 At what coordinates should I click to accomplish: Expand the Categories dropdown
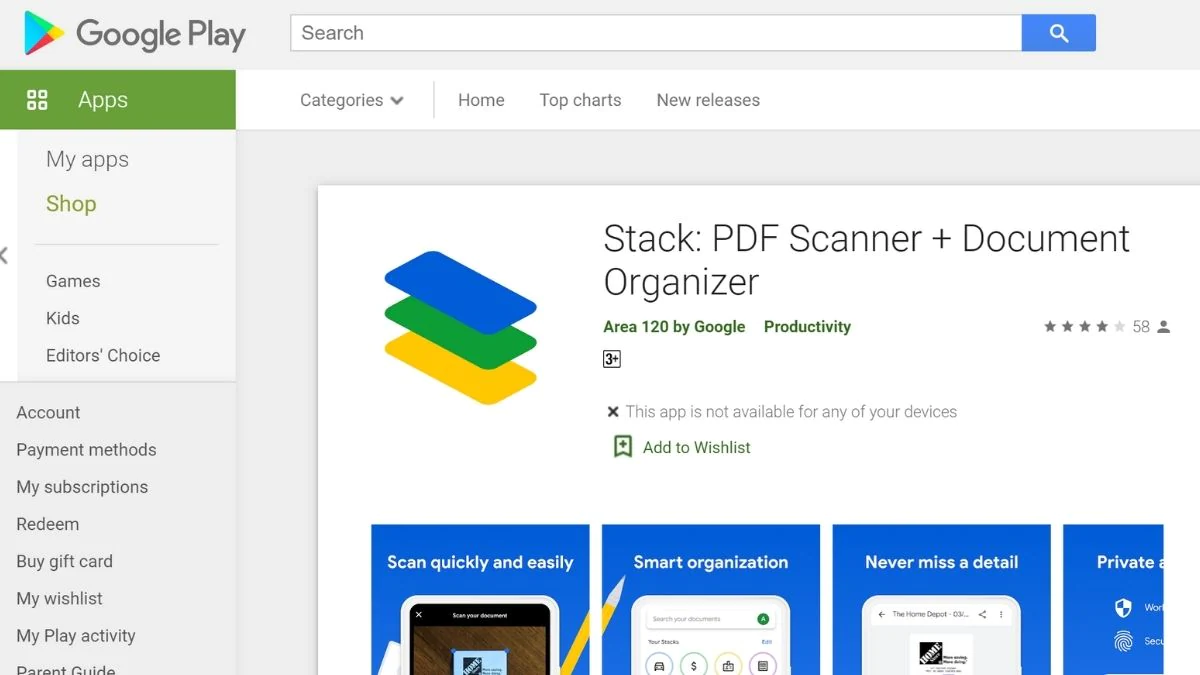(352, 100)
